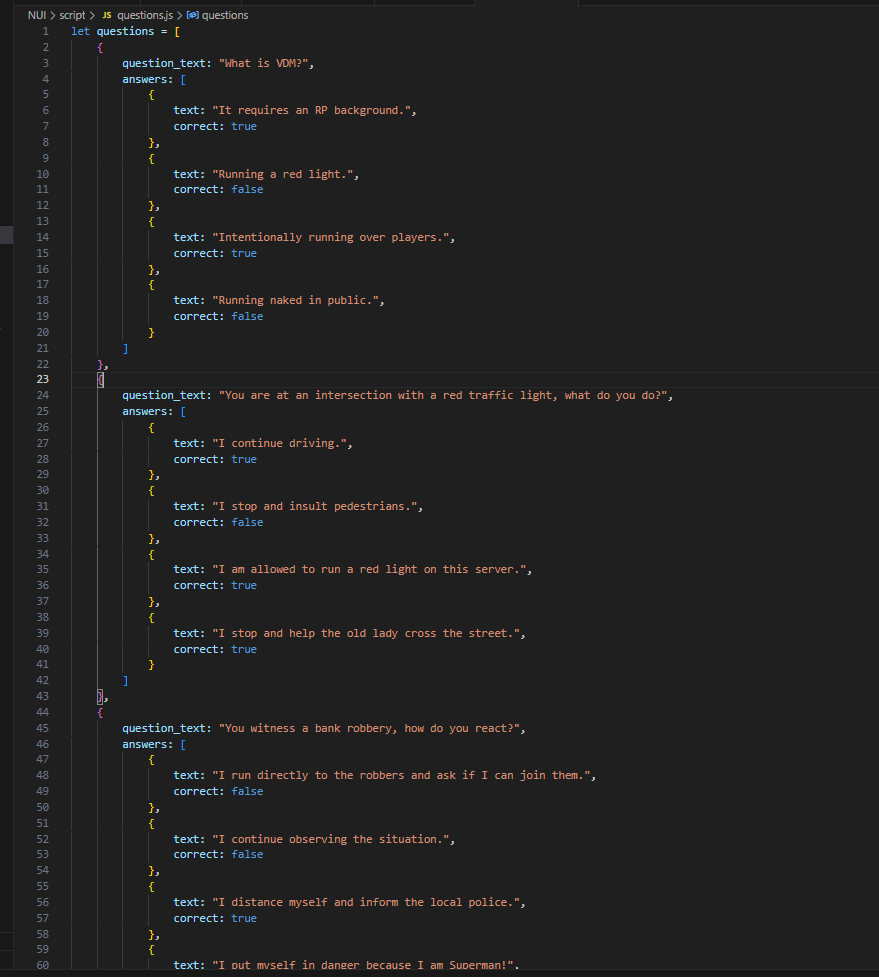Click the true value on line 7
The image size is (879, 977).
[244, 126]
